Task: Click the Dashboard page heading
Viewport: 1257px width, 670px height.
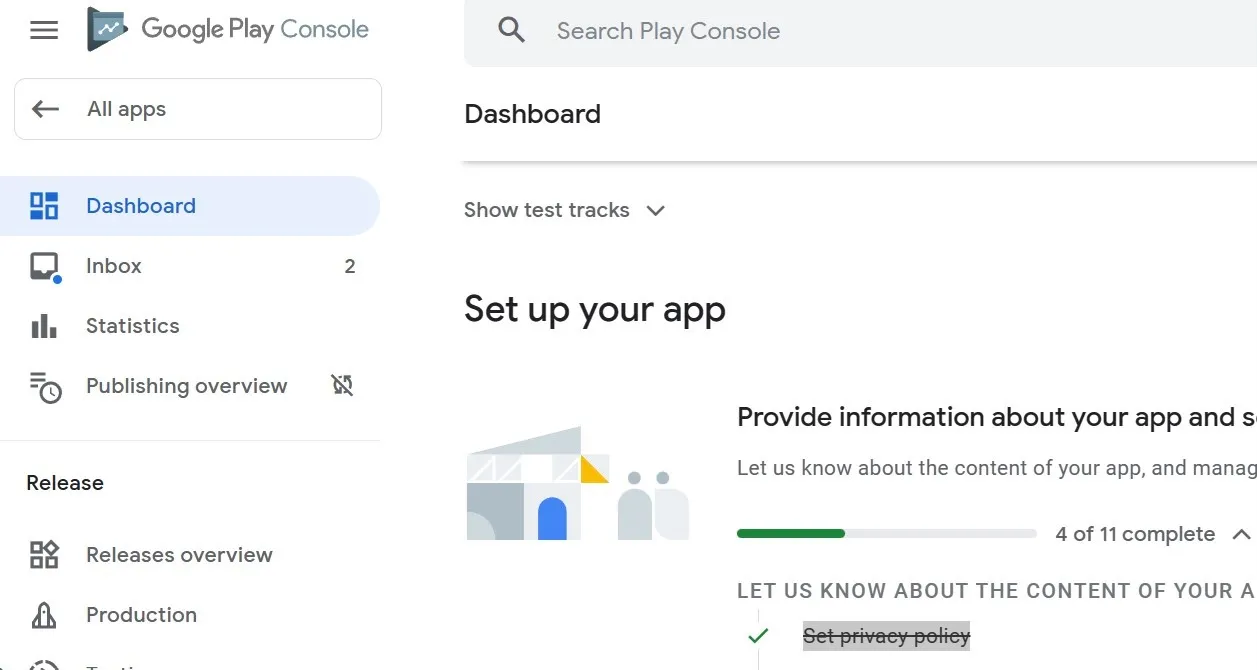Action: point(533,114)
